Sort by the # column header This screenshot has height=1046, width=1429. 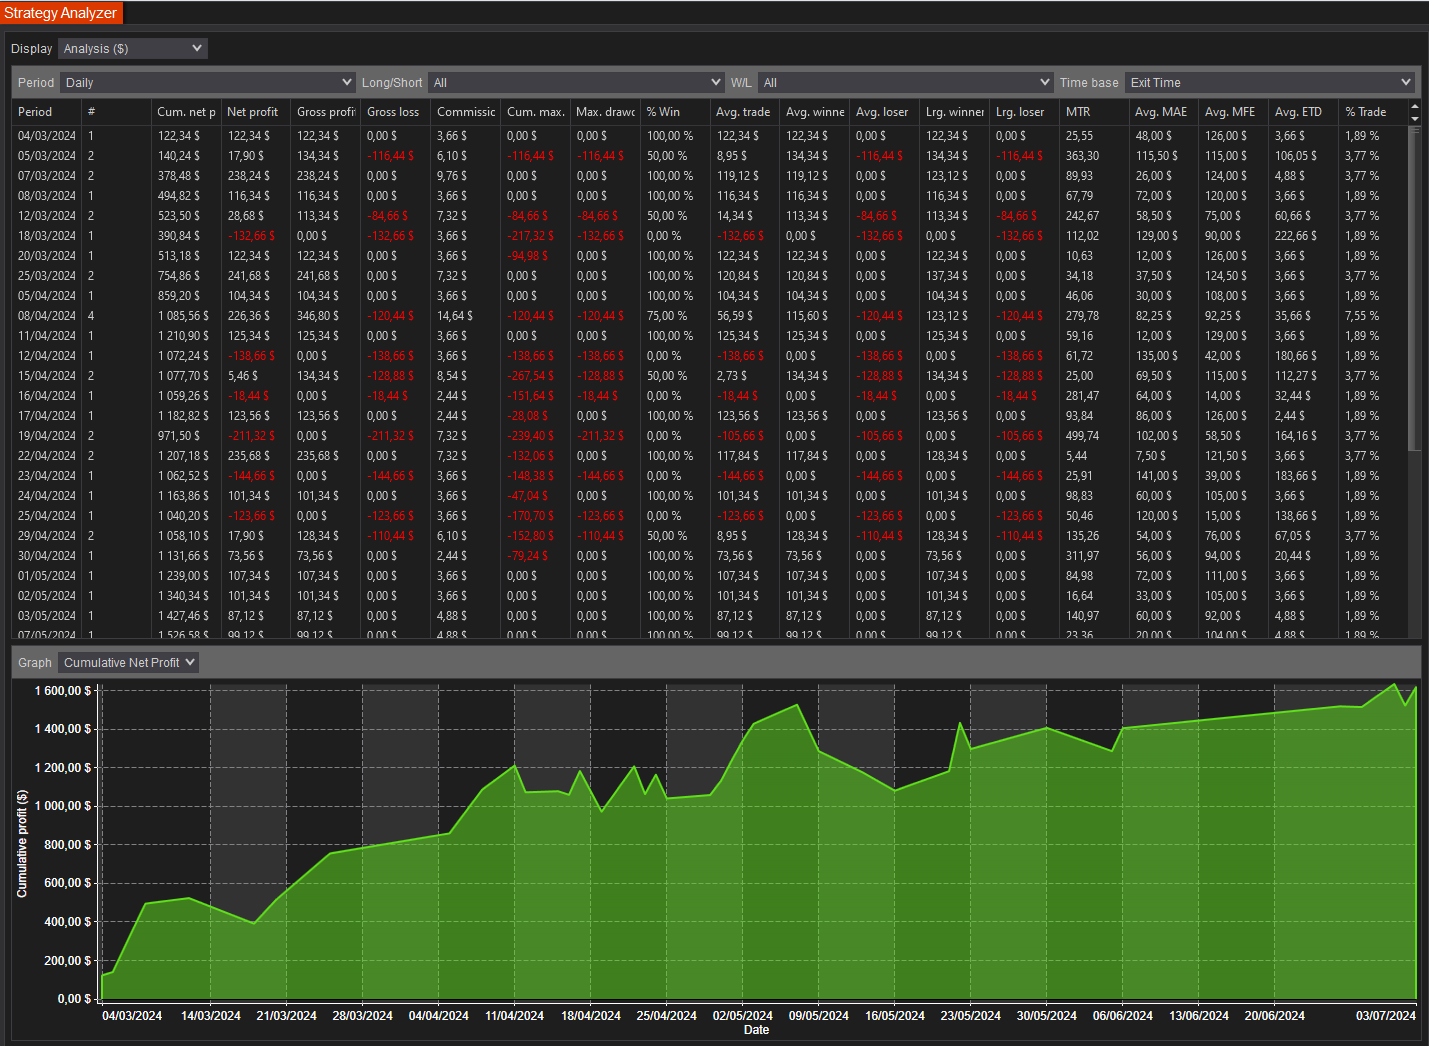tap(116, 112)
